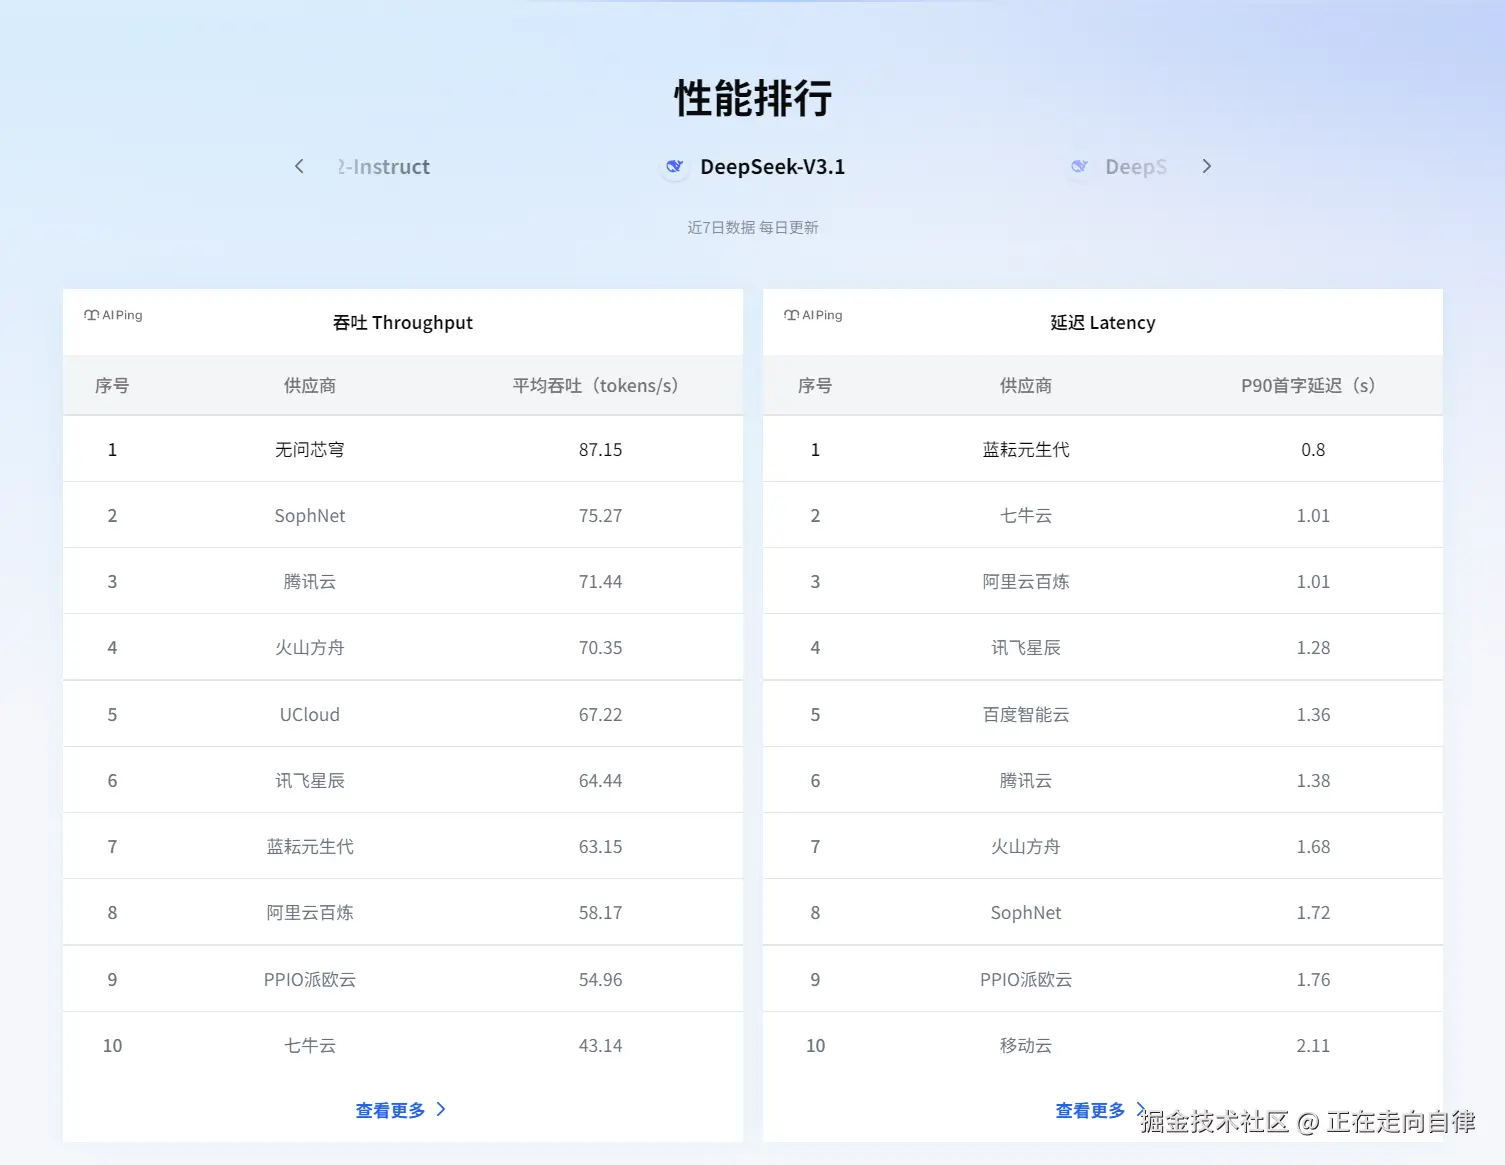Click throughput value 58.17
The image size is (1505, 1165).
[600, 913]
